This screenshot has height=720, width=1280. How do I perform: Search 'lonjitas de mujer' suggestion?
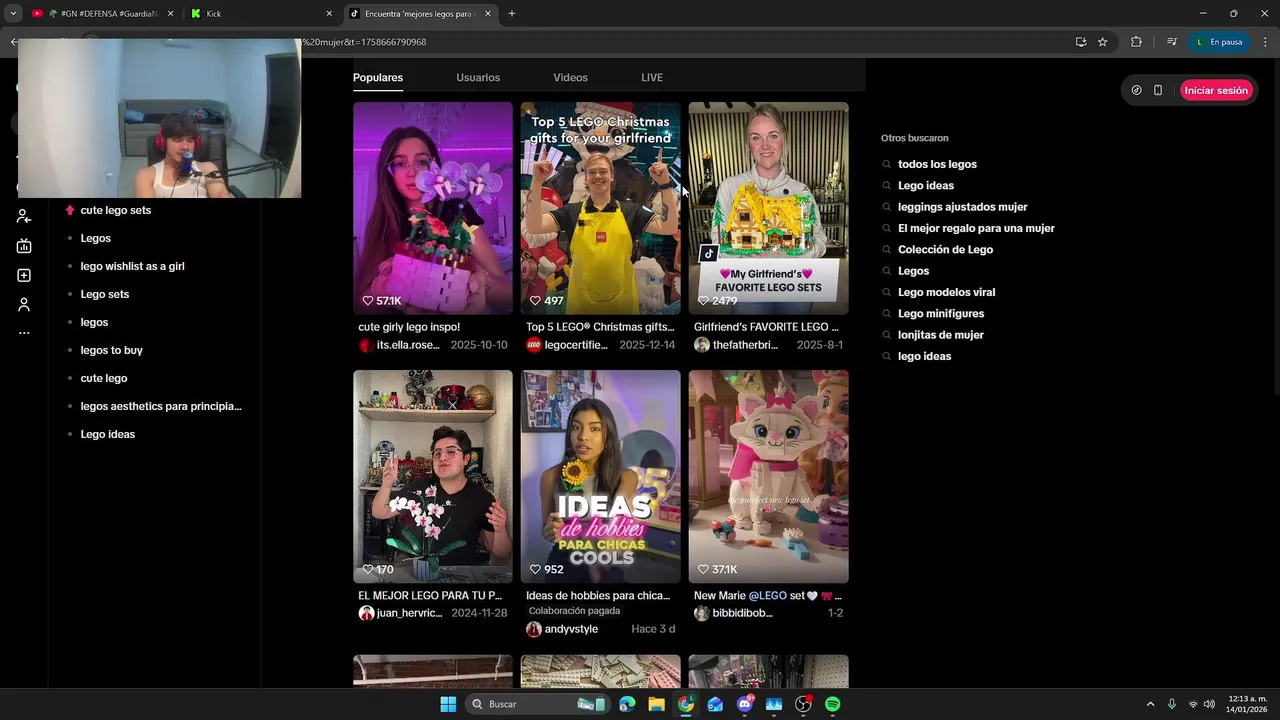pos(940,335)
